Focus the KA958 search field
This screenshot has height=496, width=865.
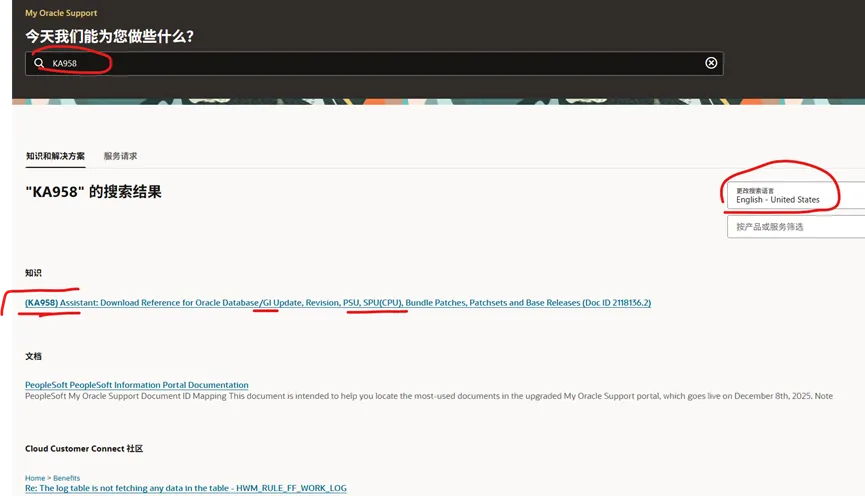pos(374,63)
